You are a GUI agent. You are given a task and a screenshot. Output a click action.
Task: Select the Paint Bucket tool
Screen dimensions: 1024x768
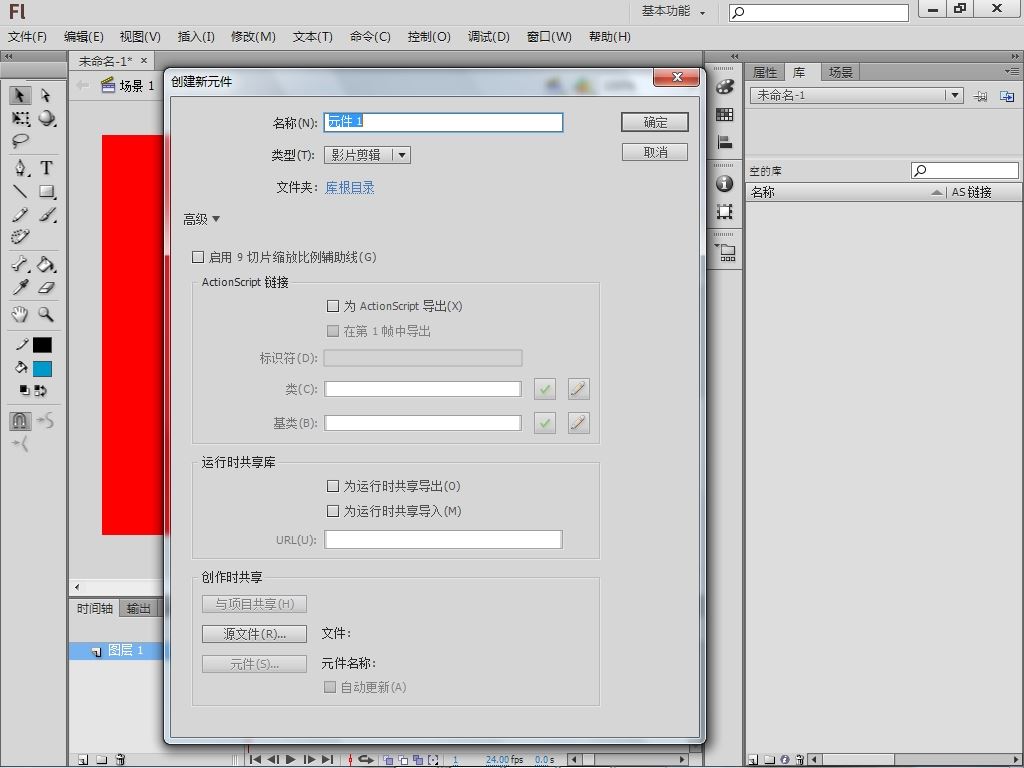tap(46, 264)
